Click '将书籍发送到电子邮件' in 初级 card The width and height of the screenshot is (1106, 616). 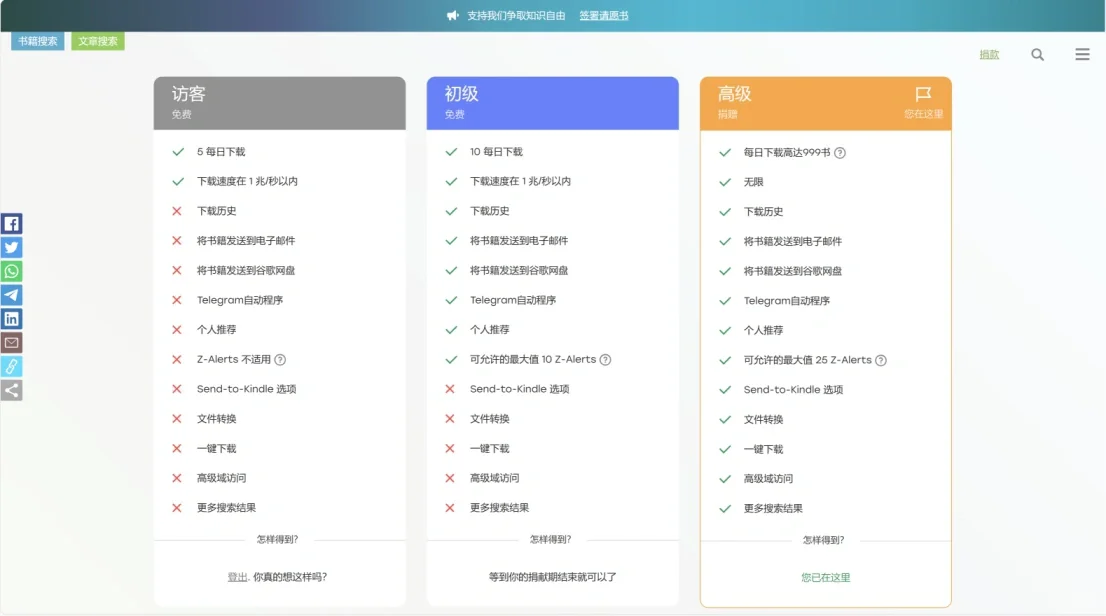tap(518, 241)
